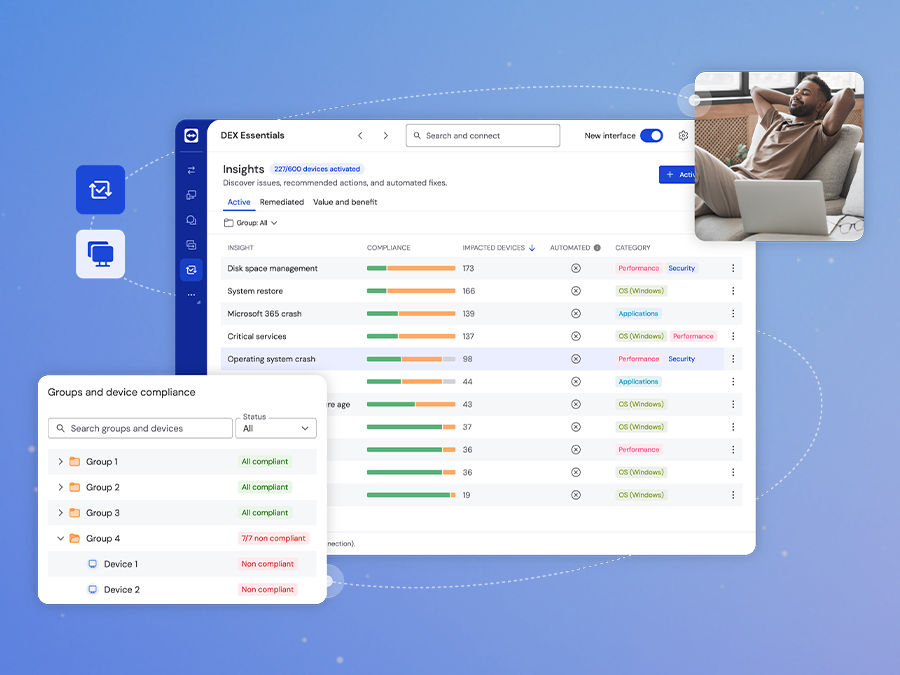Collapse the Group 4 folder
This screenshot has width=900, height=675.
click(x=60, y=539)
